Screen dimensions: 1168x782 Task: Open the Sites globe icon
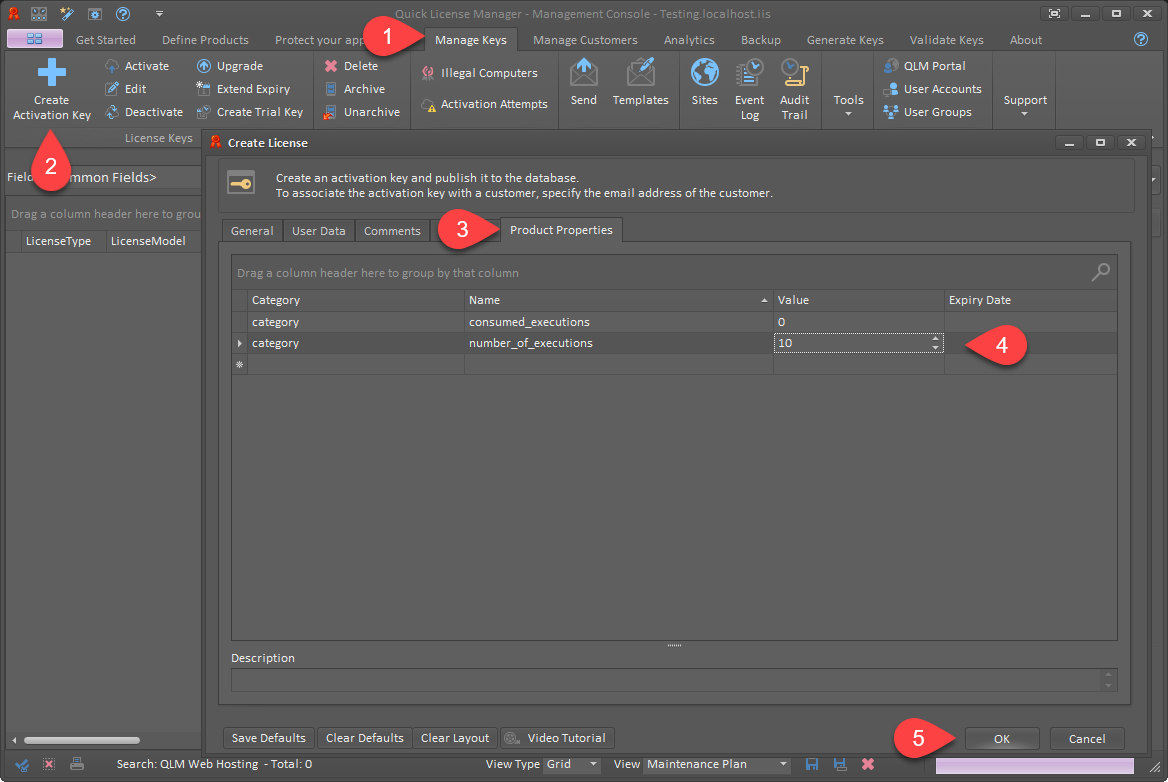[x=704, y=72]
